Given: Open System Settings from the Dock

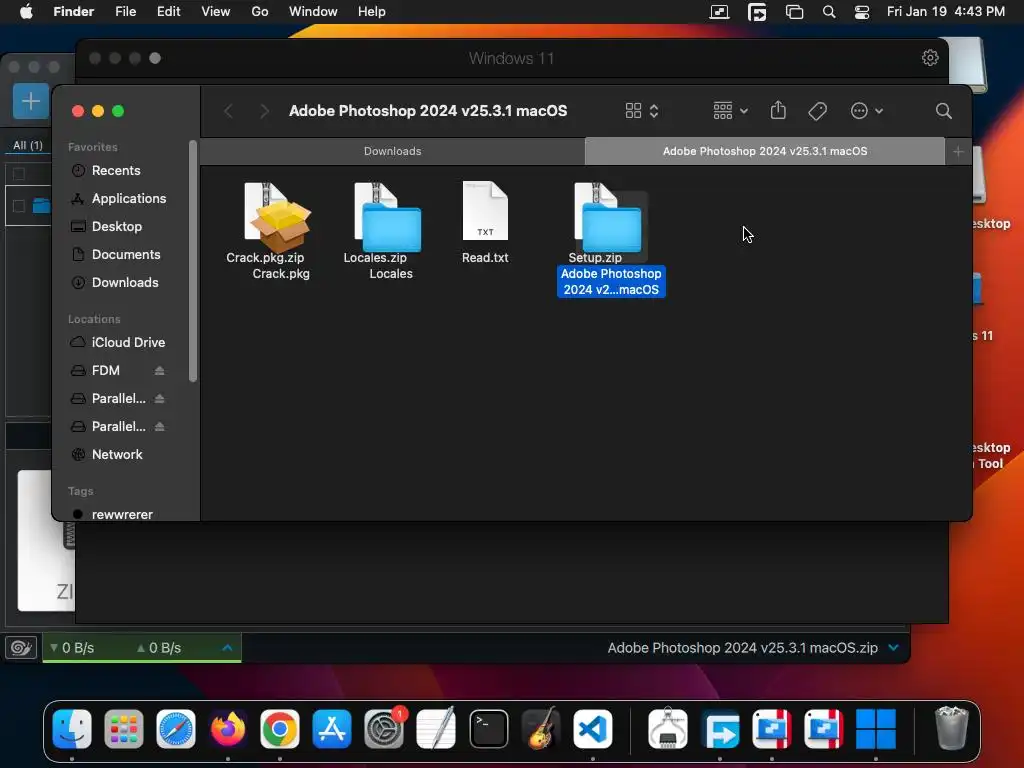Looking at the screenshot, I should point(384,728).
